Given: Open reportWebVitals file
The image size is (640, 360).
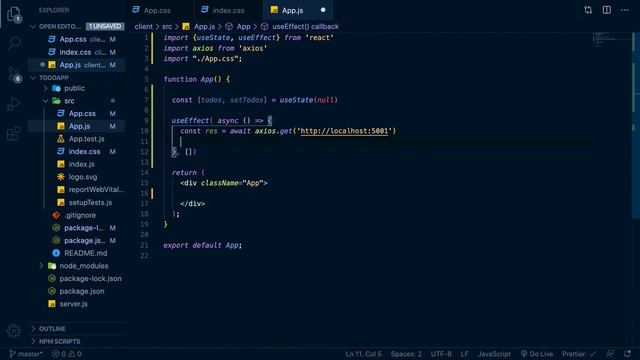Looking at the screenshot, I should [76, 189].
